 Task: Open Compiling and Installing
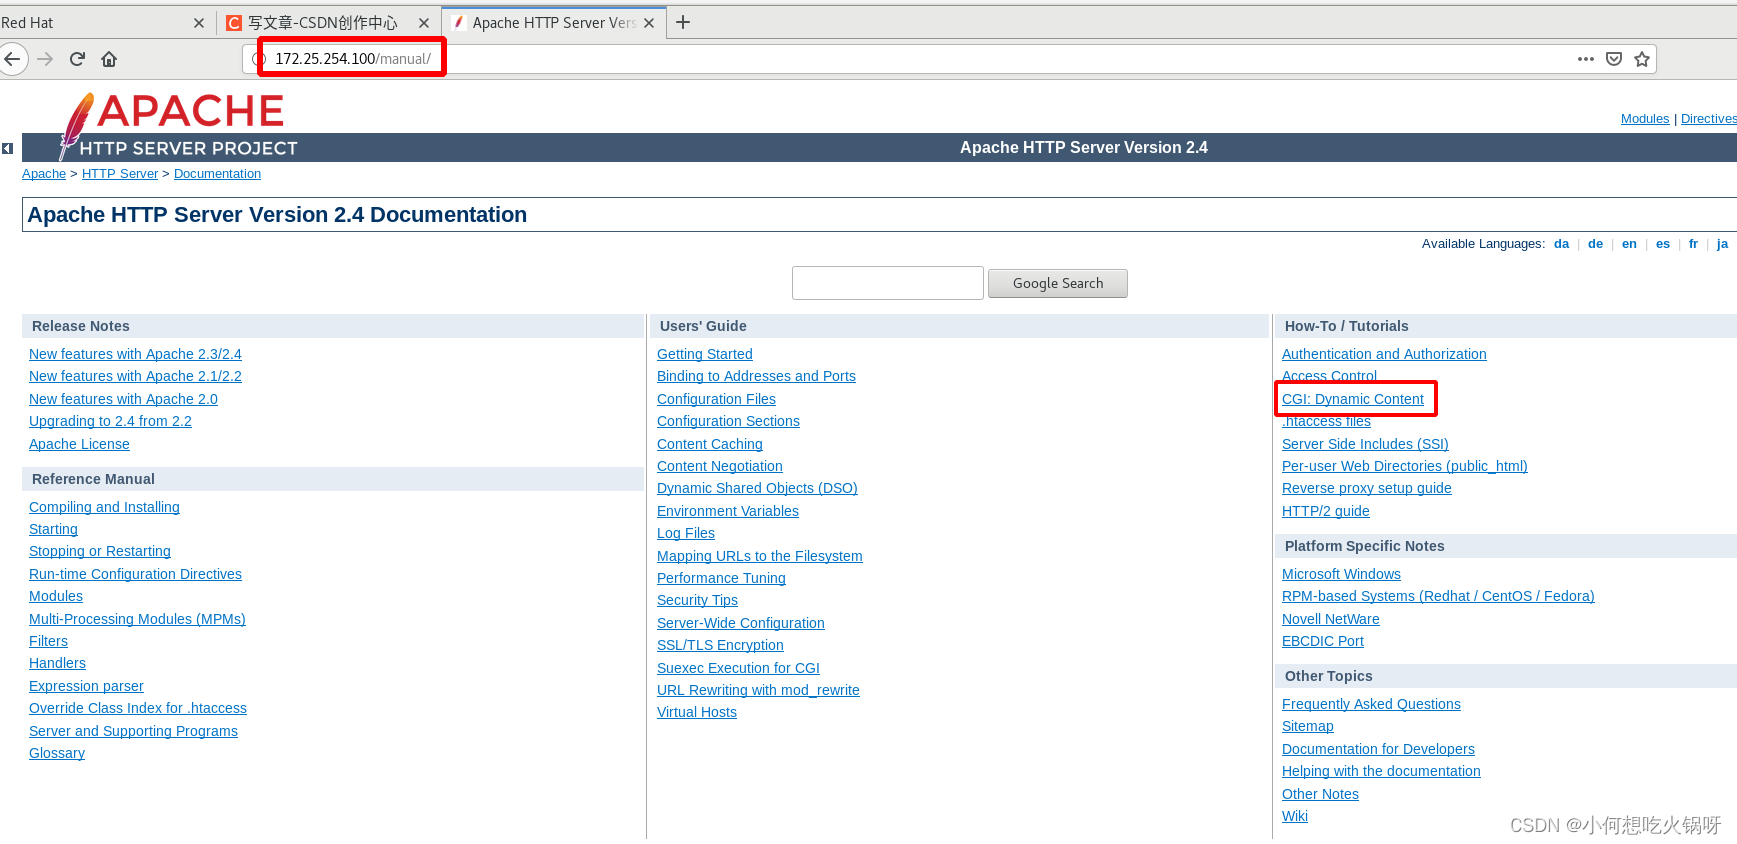[104, 507]
